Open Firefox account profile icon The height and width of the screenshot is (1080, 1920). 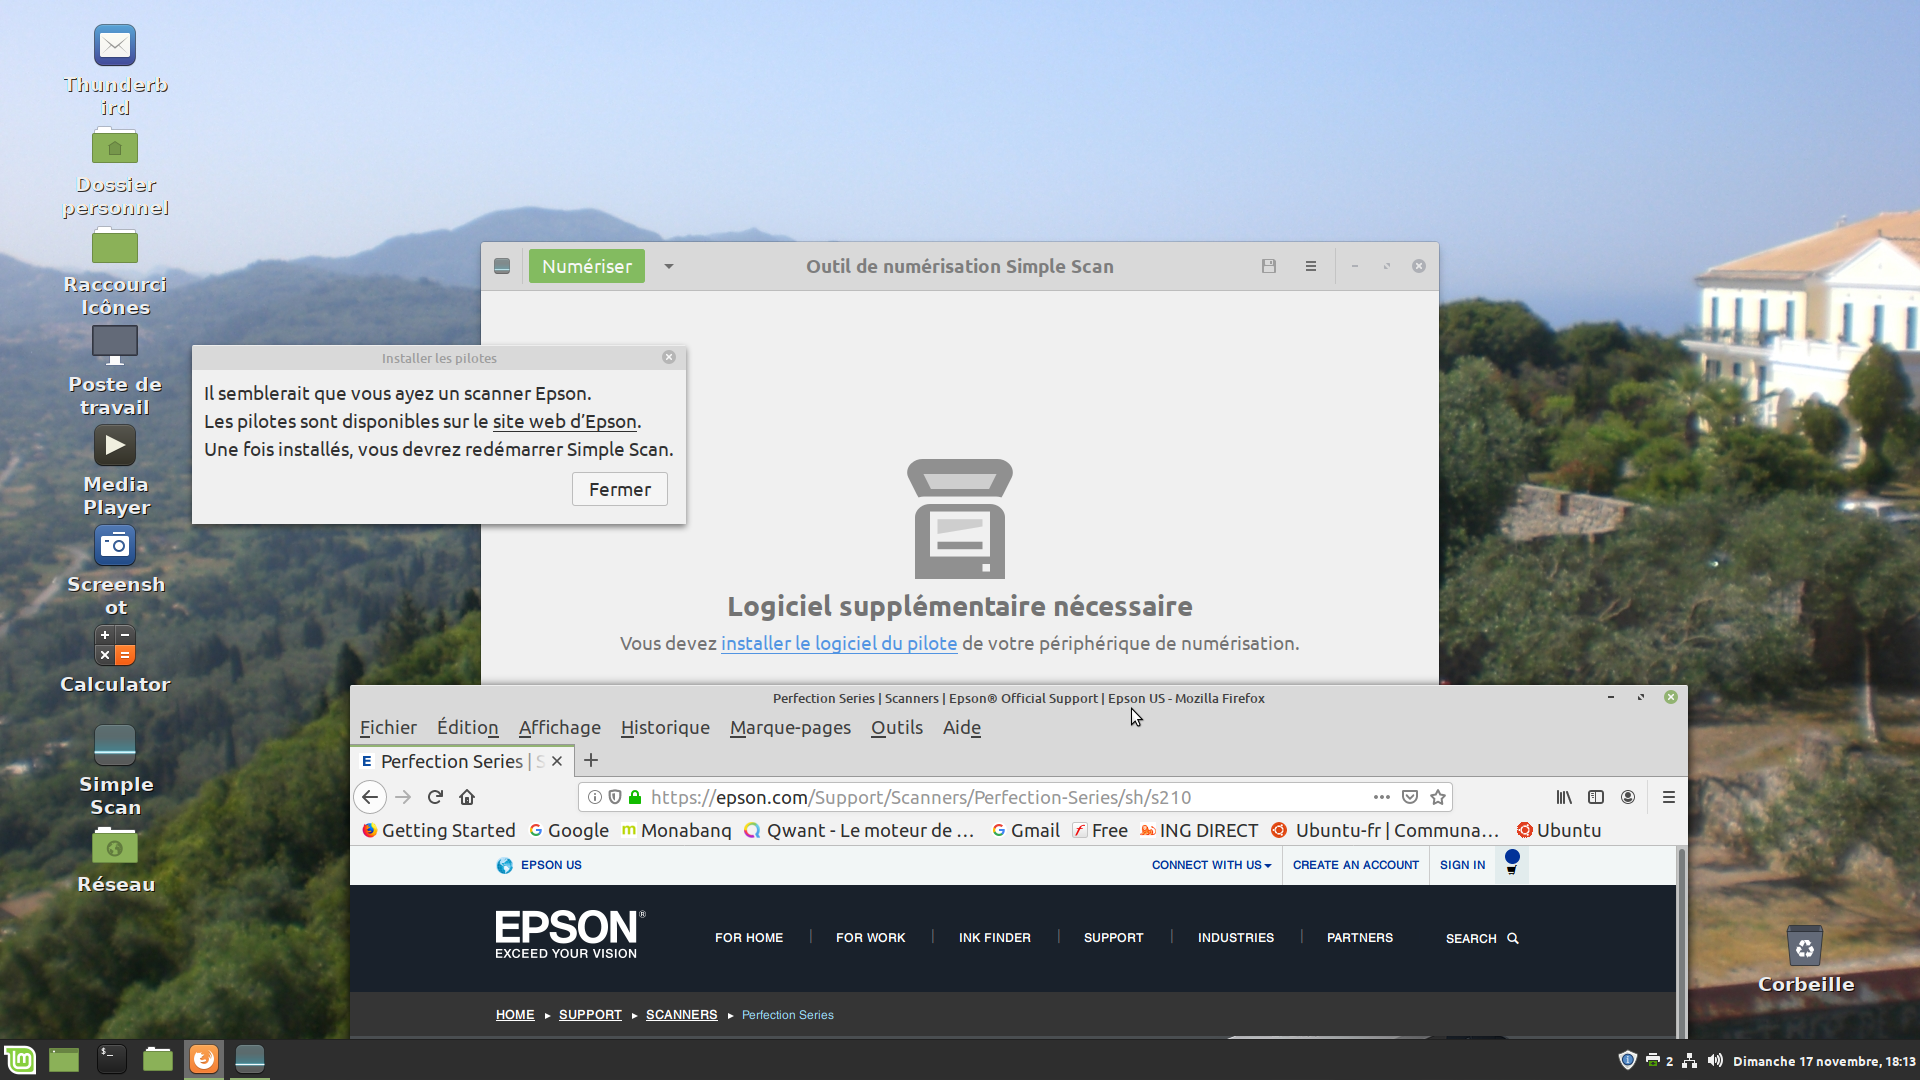[1628, 797]
